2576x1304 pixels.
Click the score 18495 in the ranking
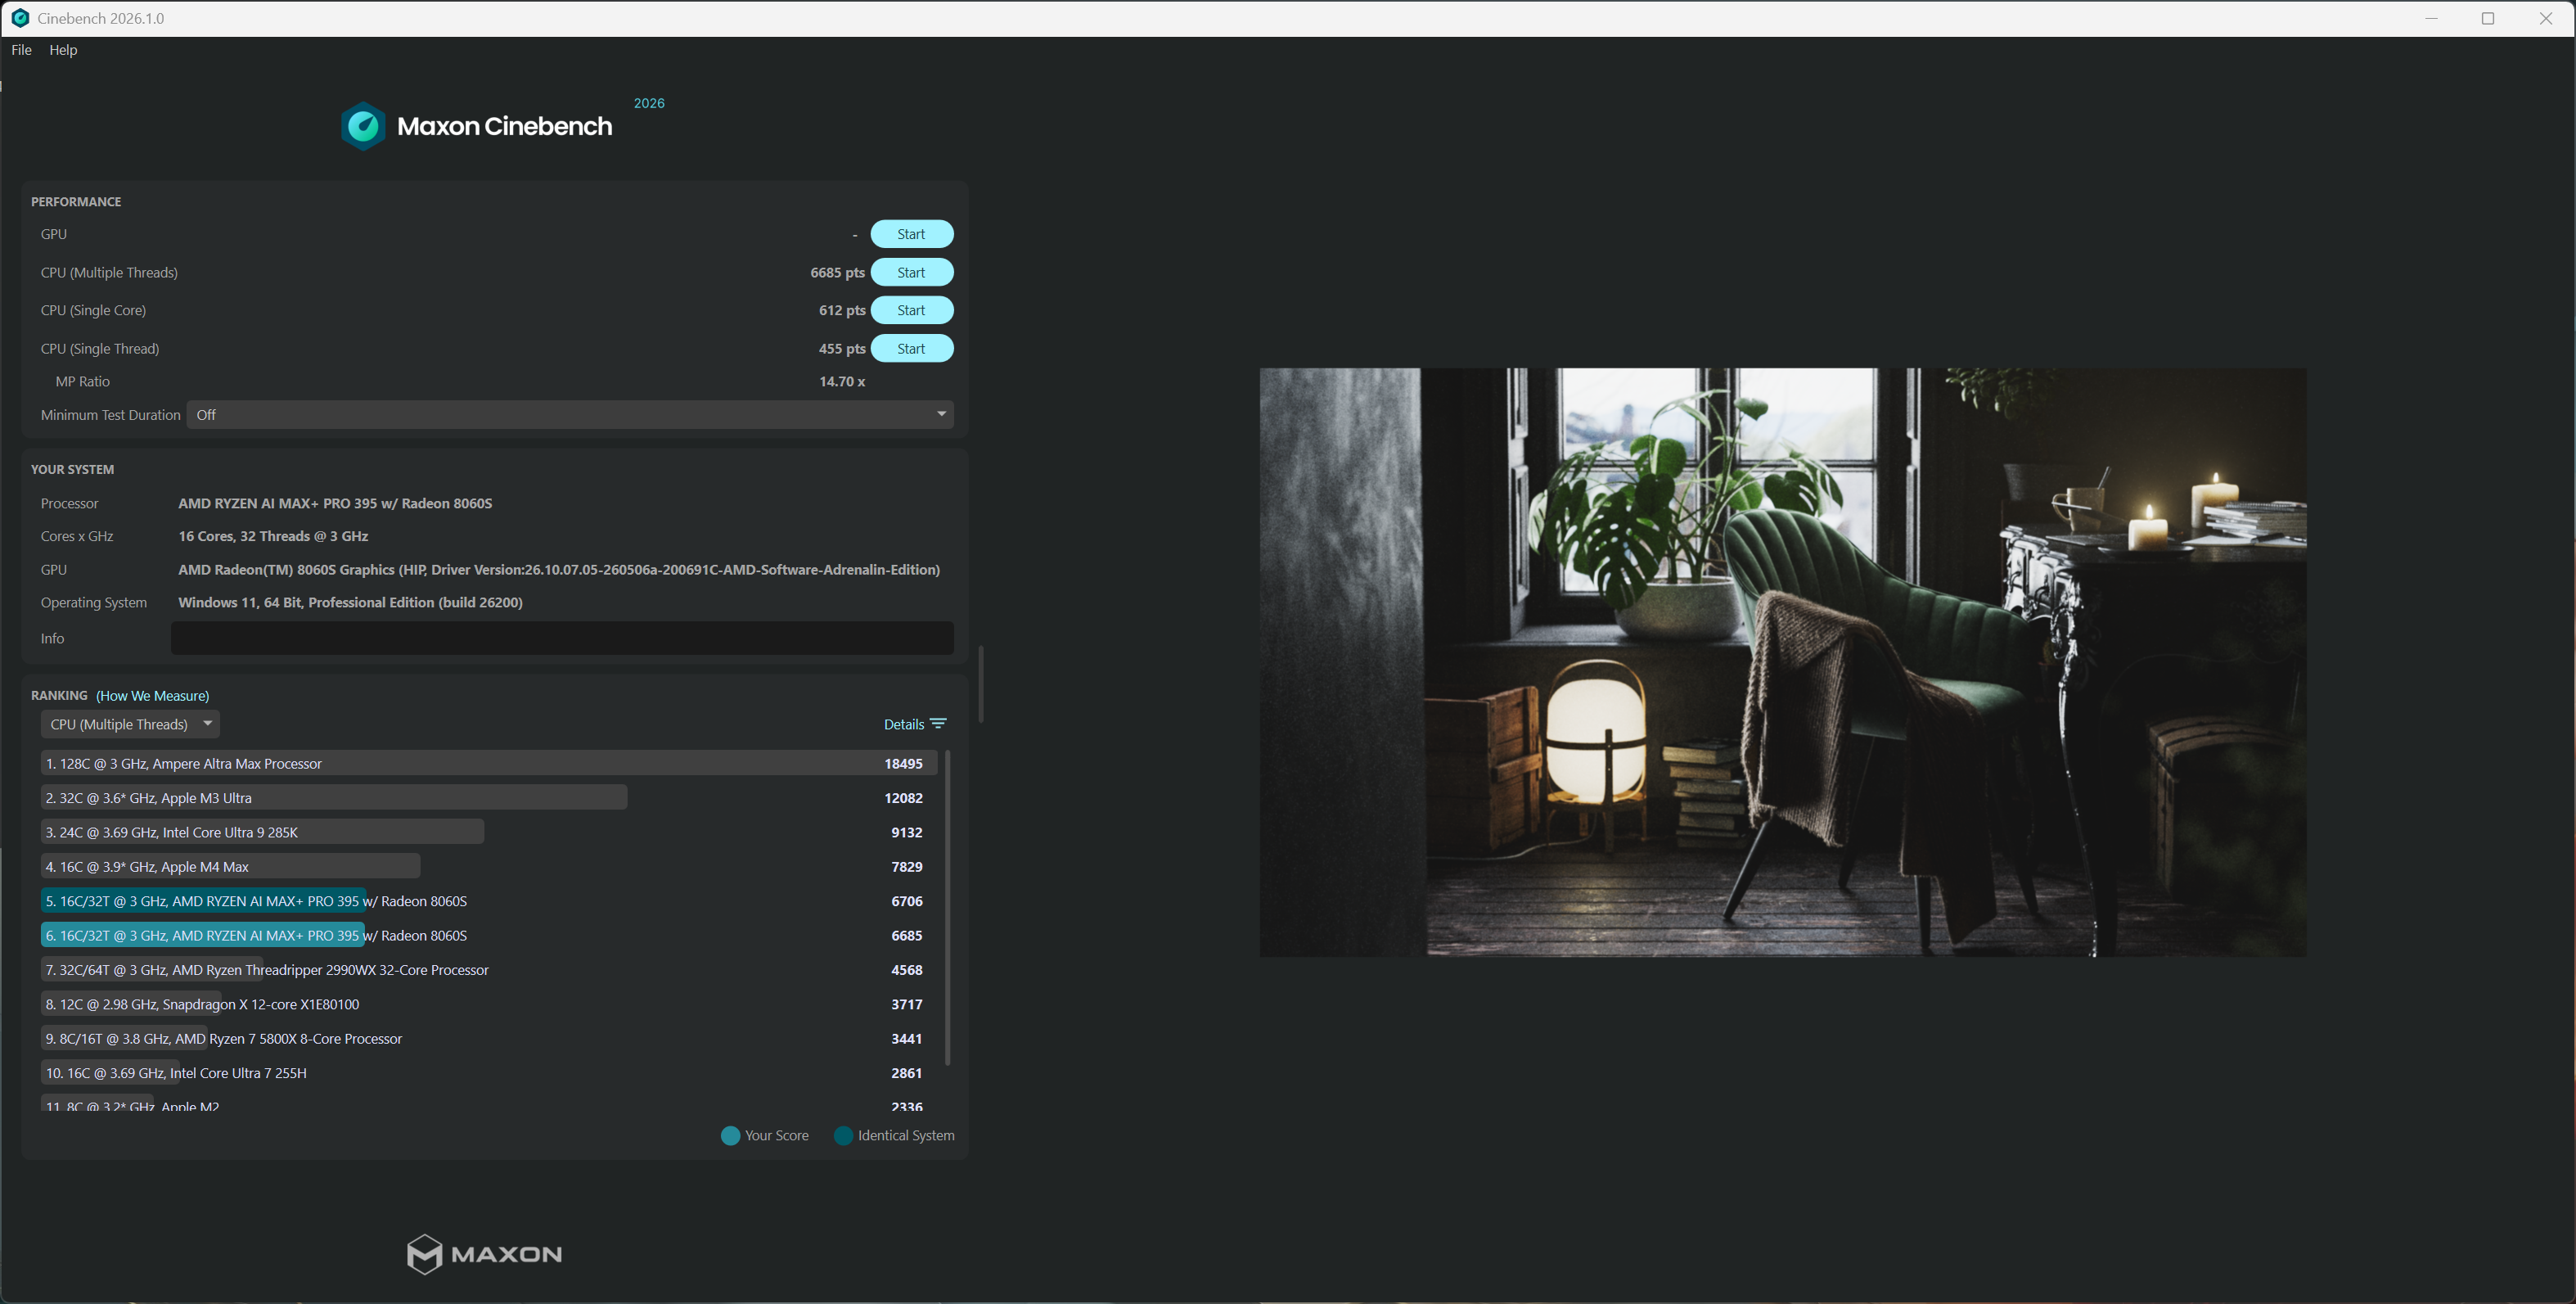pos(903,764)
